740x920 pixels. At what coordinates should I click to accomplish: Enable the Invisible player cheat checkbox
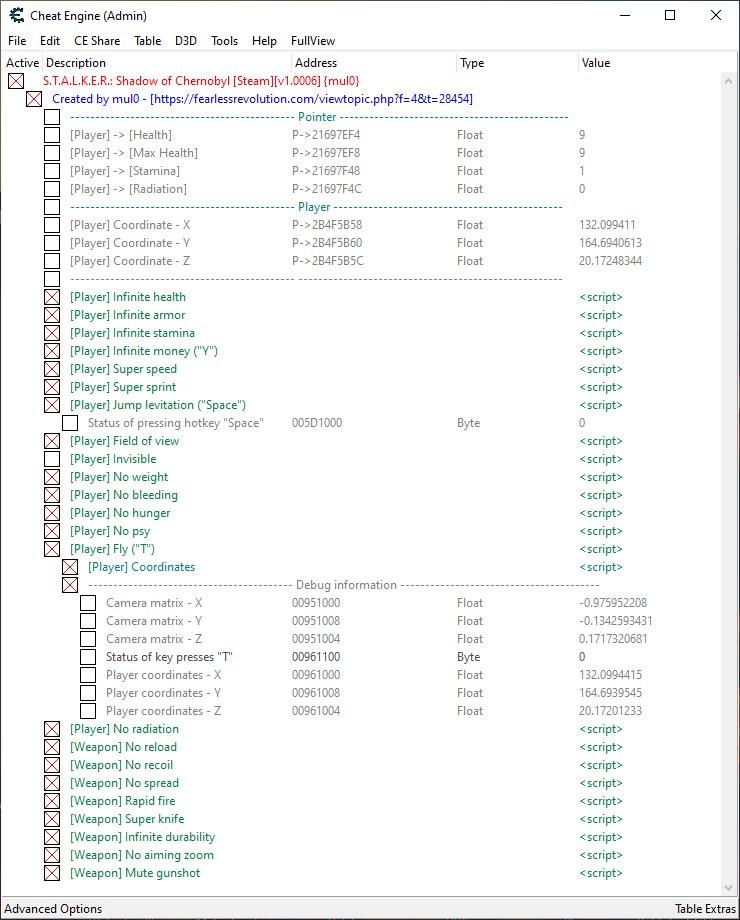click(52, 459)
